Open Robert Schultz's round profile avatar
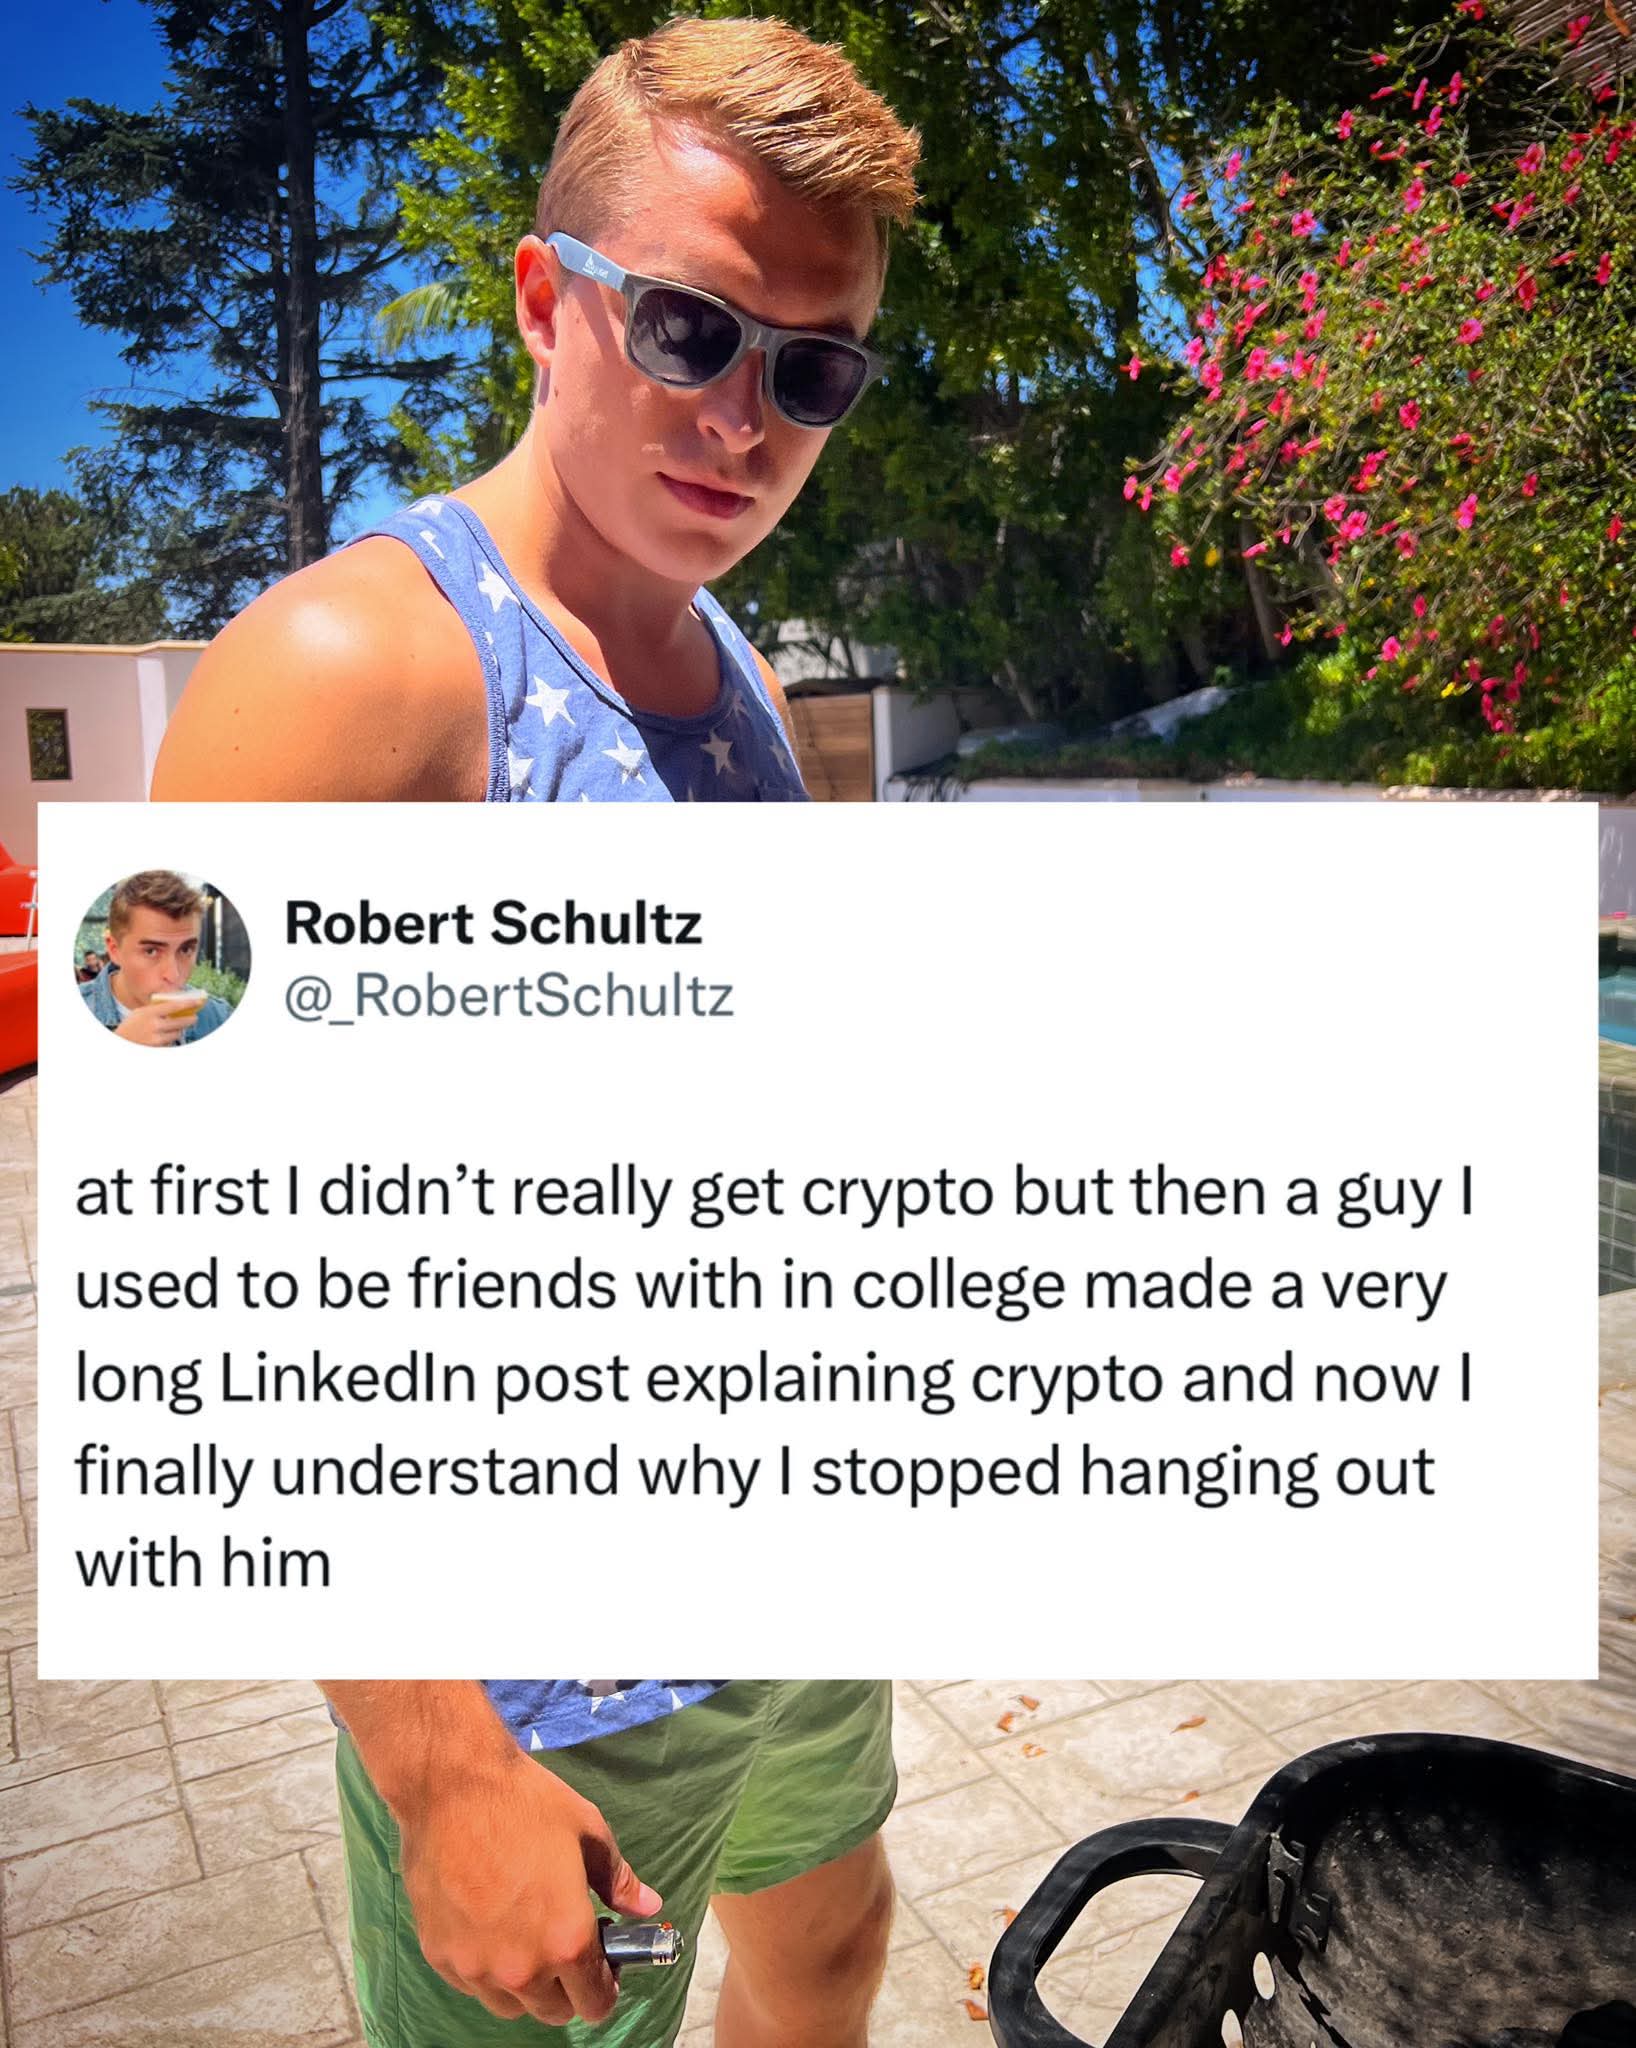1636x2048 pixels. coord(161,957)
